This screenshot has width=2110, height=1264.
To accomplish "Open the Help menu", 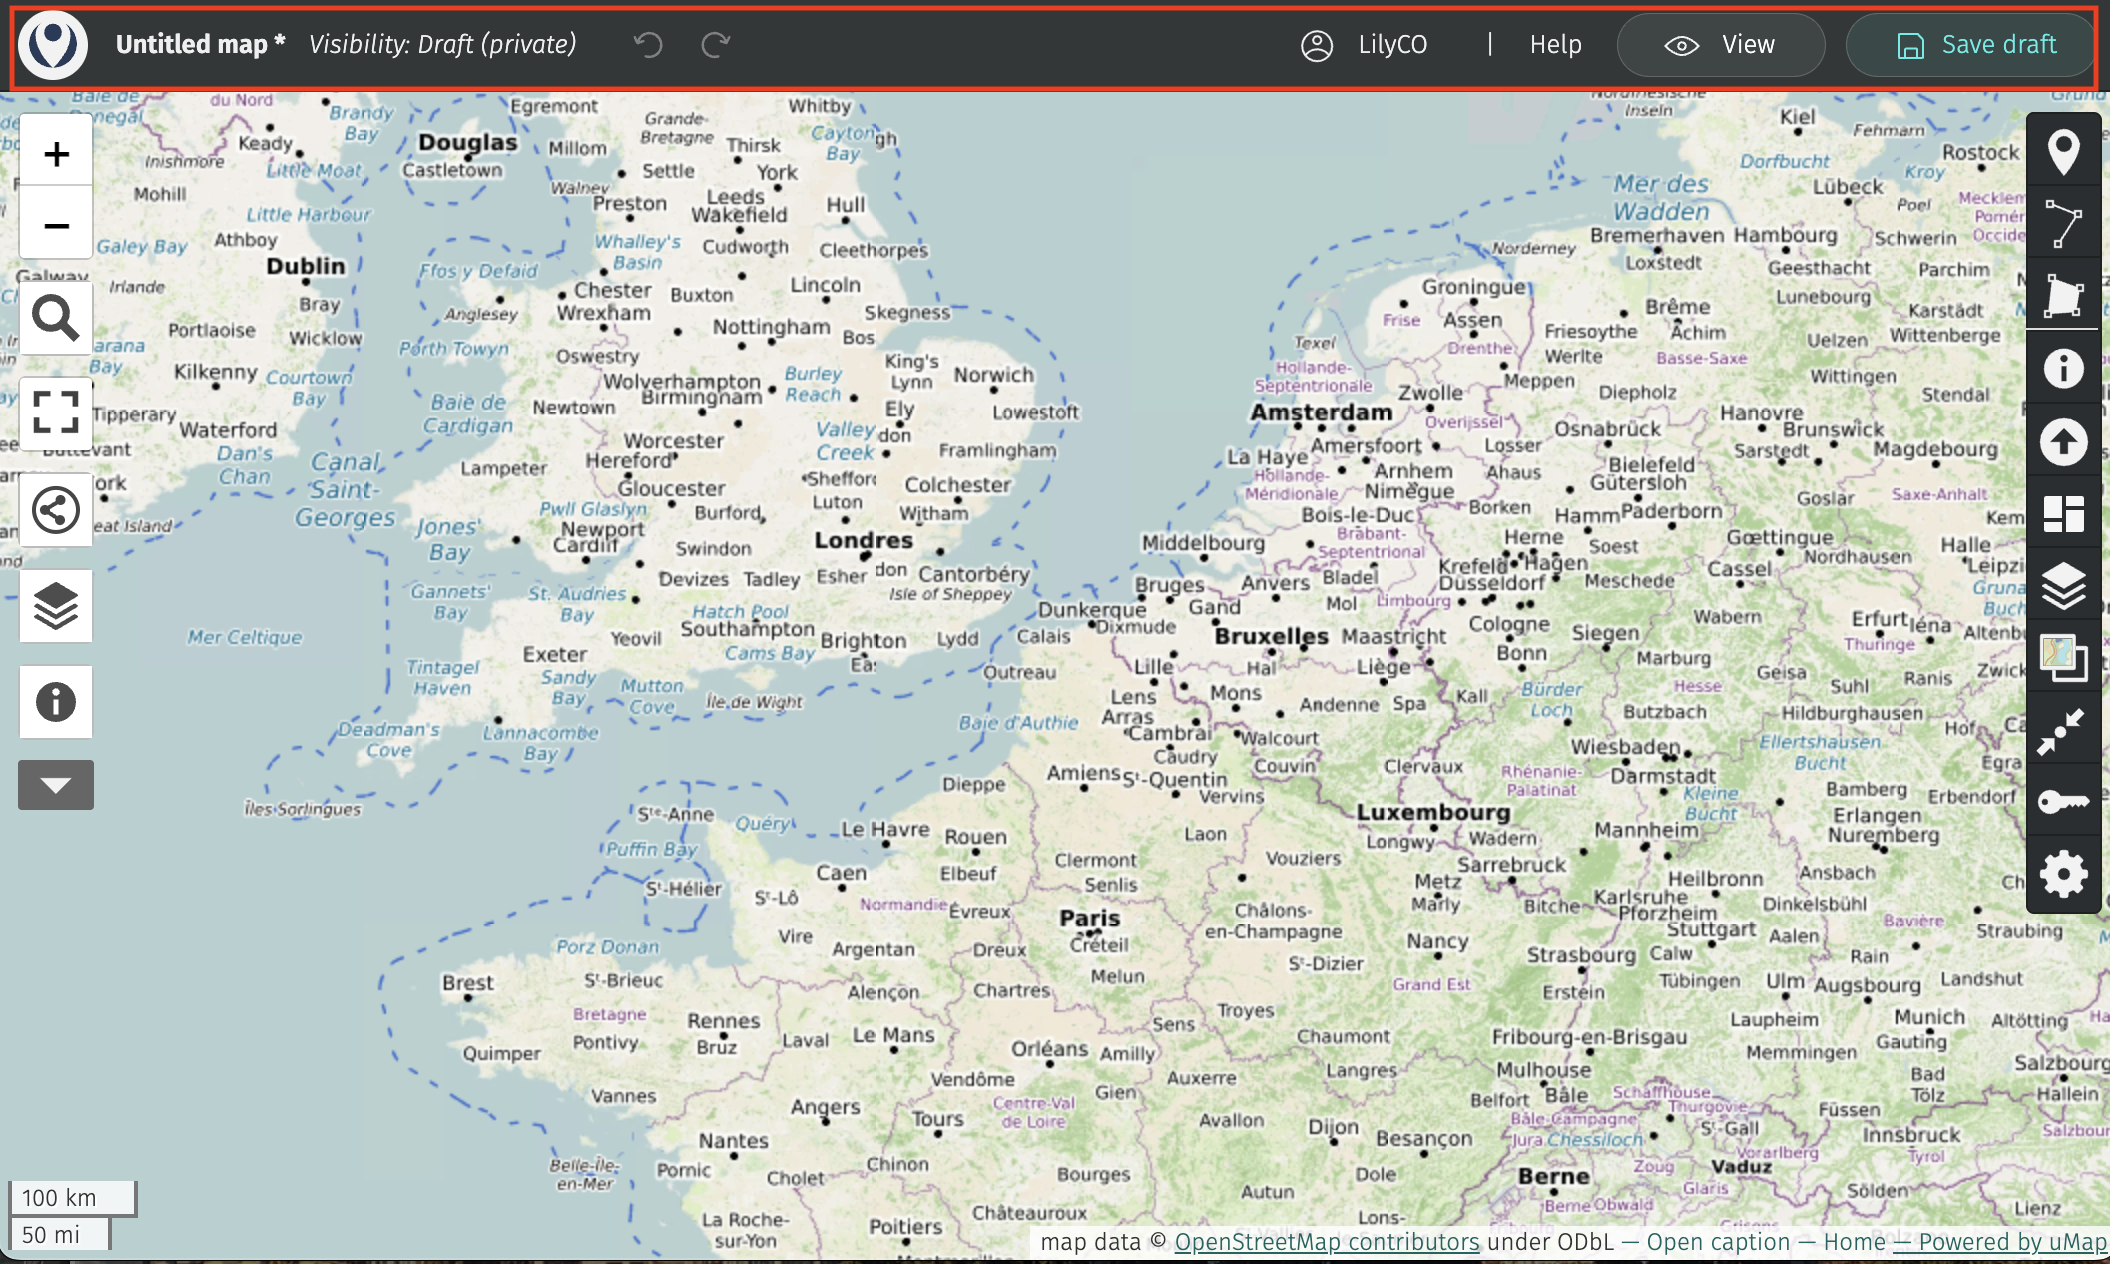I will tap(1555, 45).
